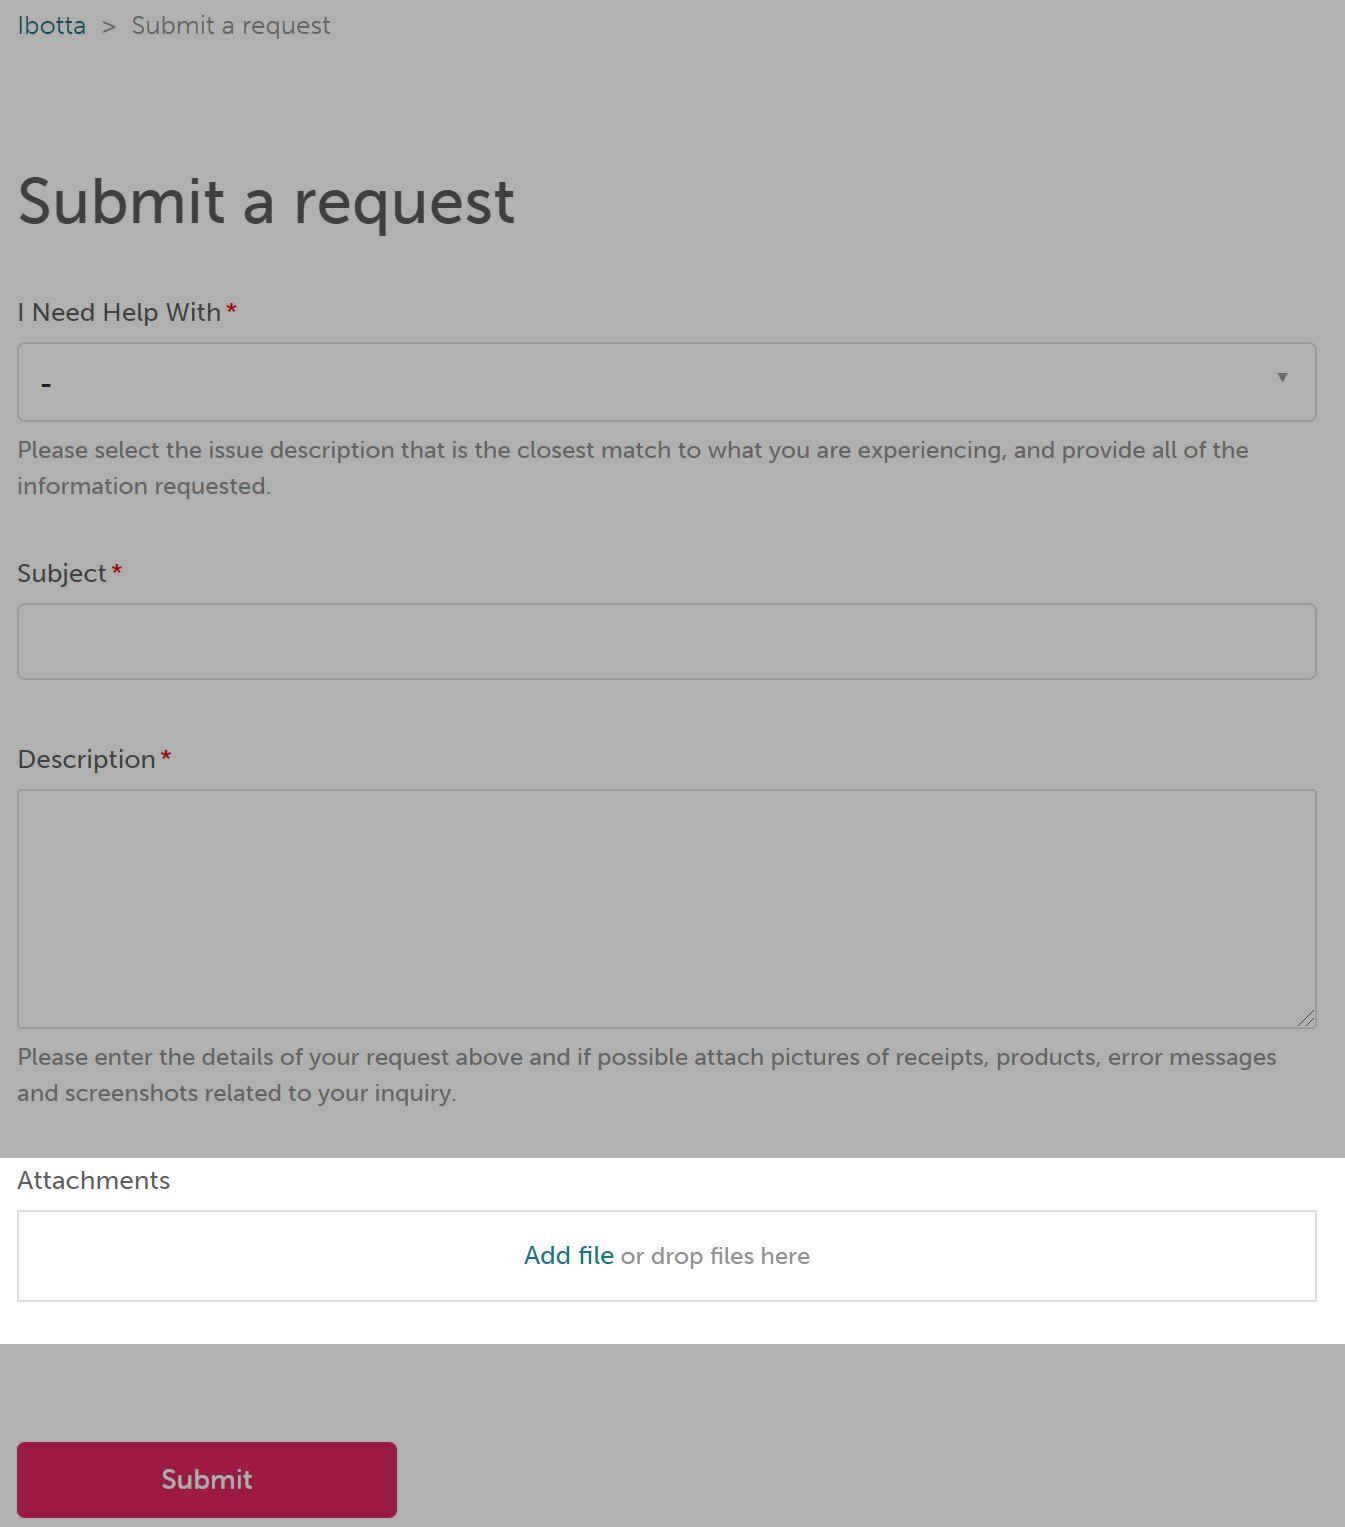Open the I Need Help With dropdown
The height and width of the screenshot is (1527, 1345).
(666, 382)
